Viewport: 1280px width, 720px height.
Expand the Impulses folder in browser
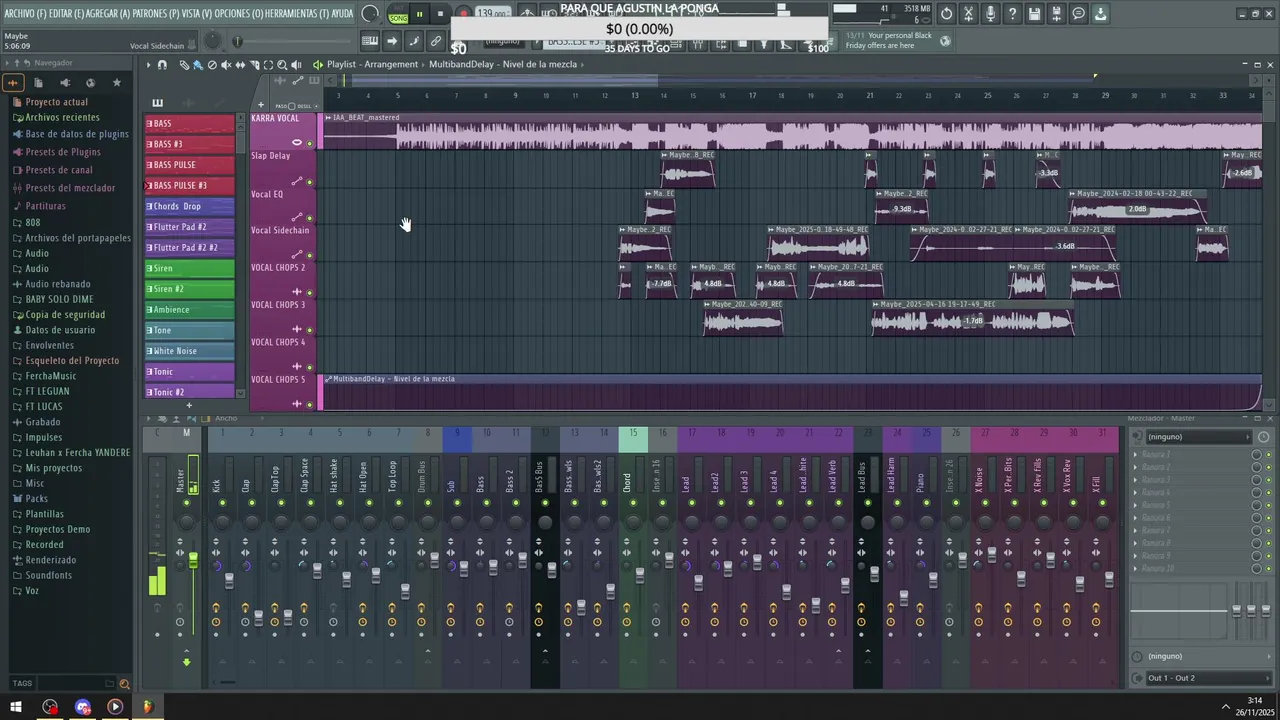coord(43,437)
